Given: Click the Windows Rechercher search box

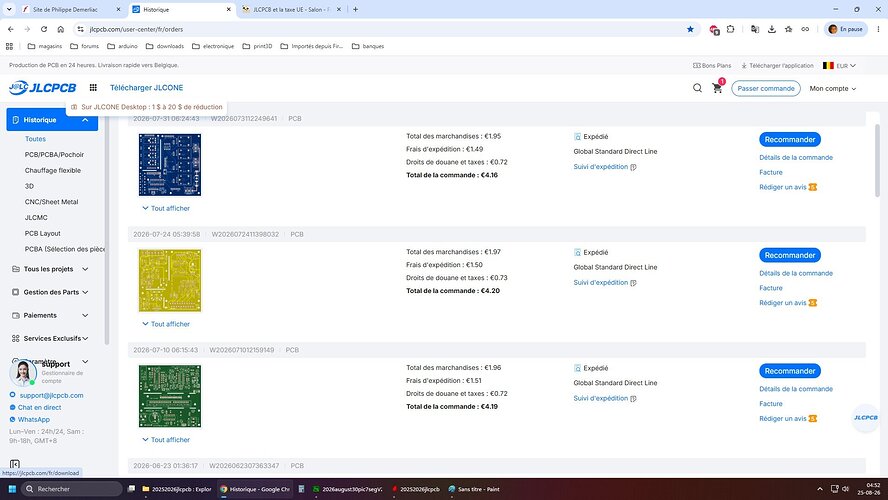Looking at the screenshot, I should (72, 489).
